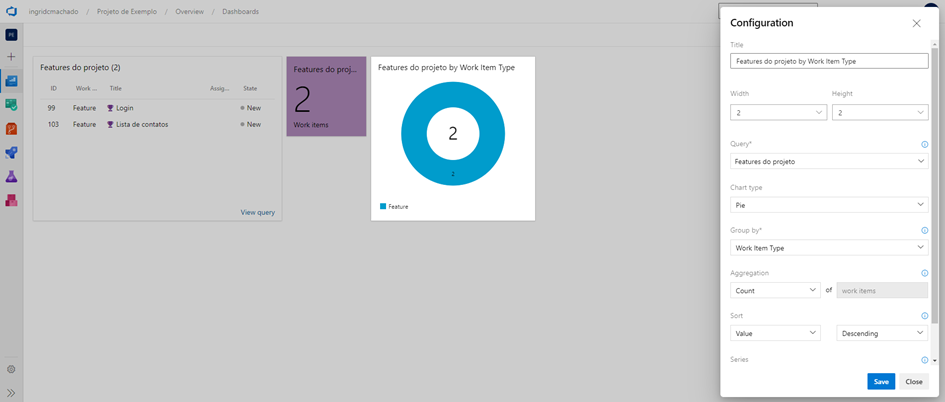
Task: Open the Chart type Pie dropdown
Action: pyautogui.click(x=829, y=205)
